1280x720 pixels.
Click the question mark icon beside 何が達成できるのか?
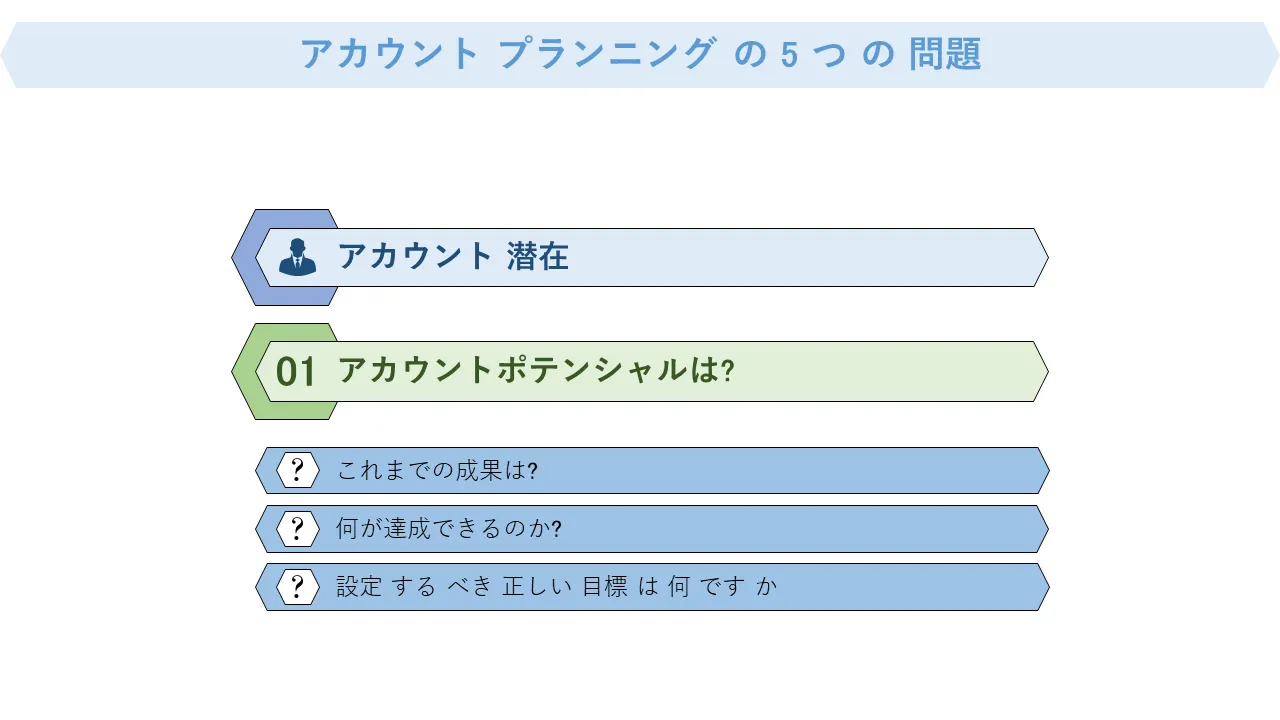click(297, 528)
